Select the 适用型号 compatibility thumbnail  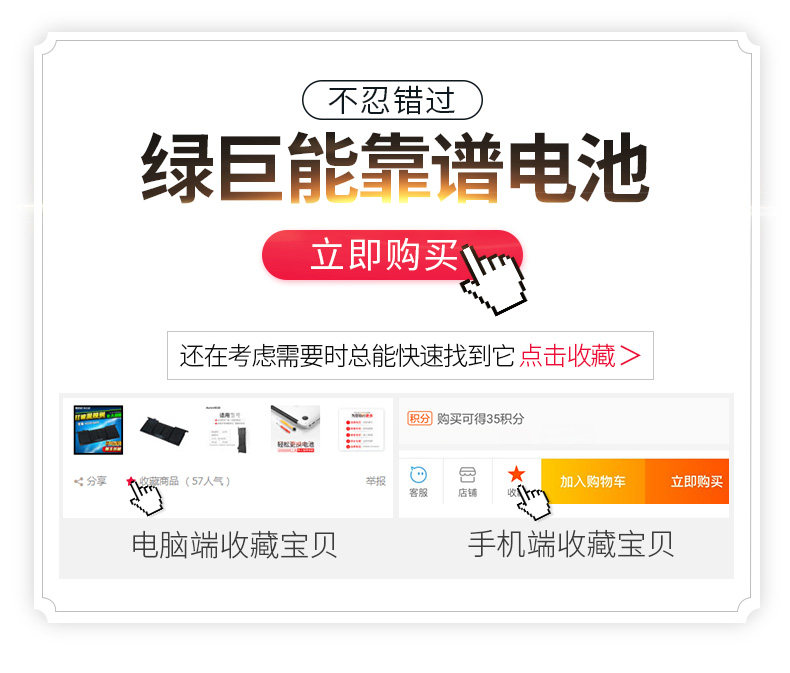point(229,430)
